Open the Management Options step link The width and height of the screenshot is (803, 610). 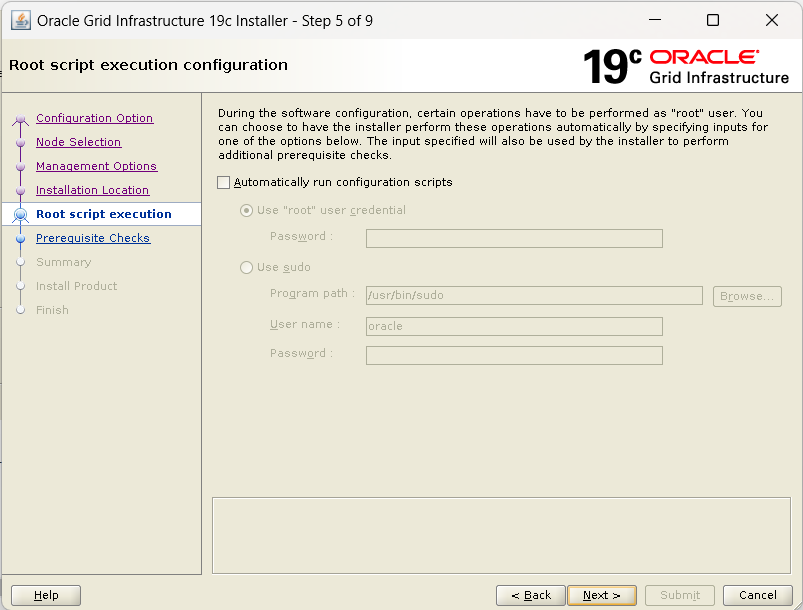(x=96, y=166)
